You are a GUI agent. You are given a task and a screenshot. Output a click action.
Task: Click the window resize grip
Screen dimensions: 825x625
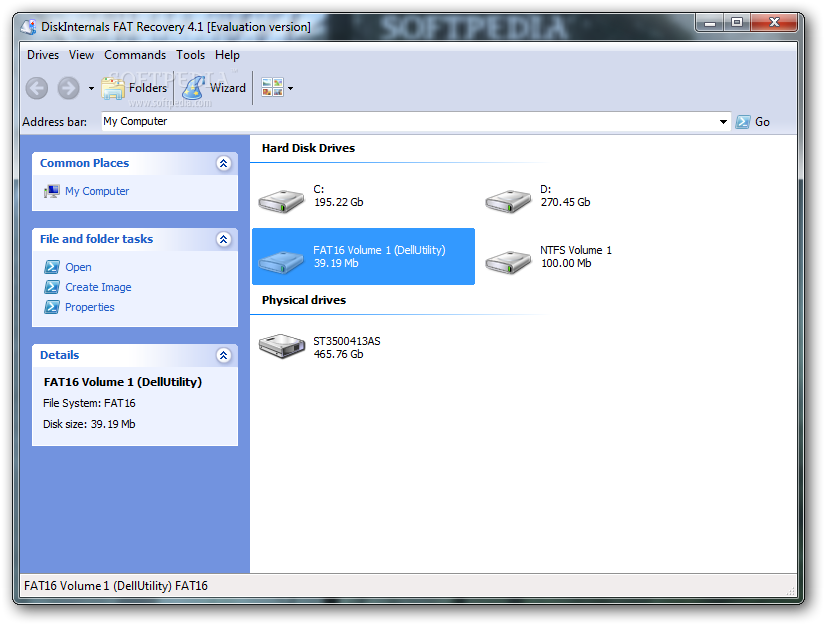[791, 591]
